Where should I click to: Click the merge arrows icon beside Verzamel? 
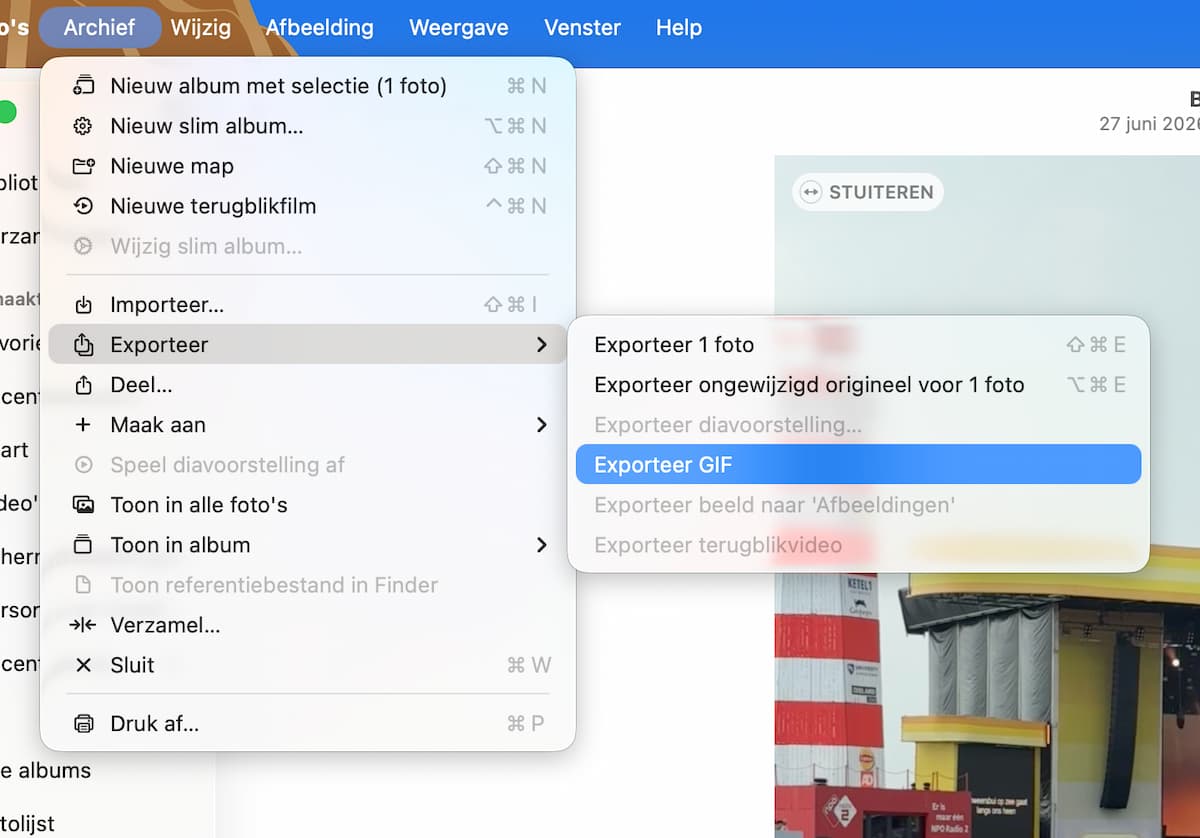[83, 626]
